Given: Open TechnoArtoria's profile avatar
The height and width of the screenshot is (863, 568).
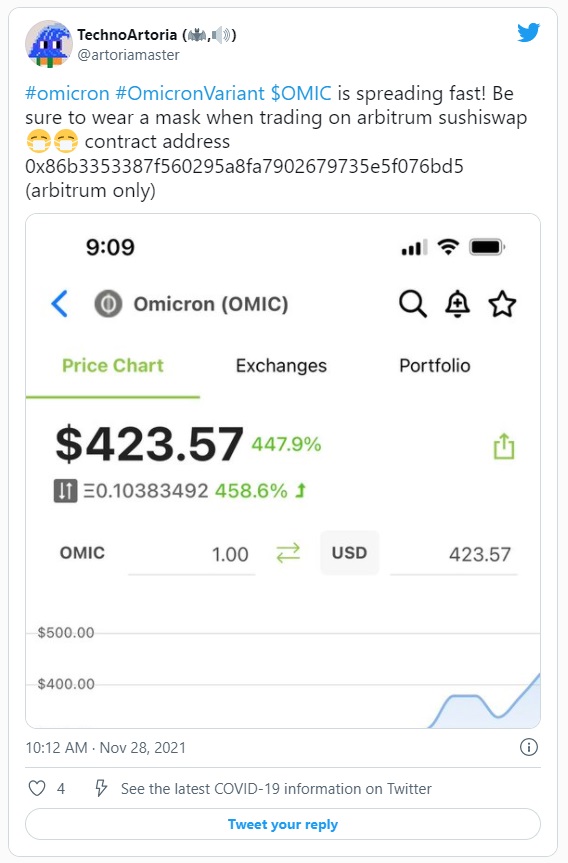Looking at the screenshot, I should (49, 43).
